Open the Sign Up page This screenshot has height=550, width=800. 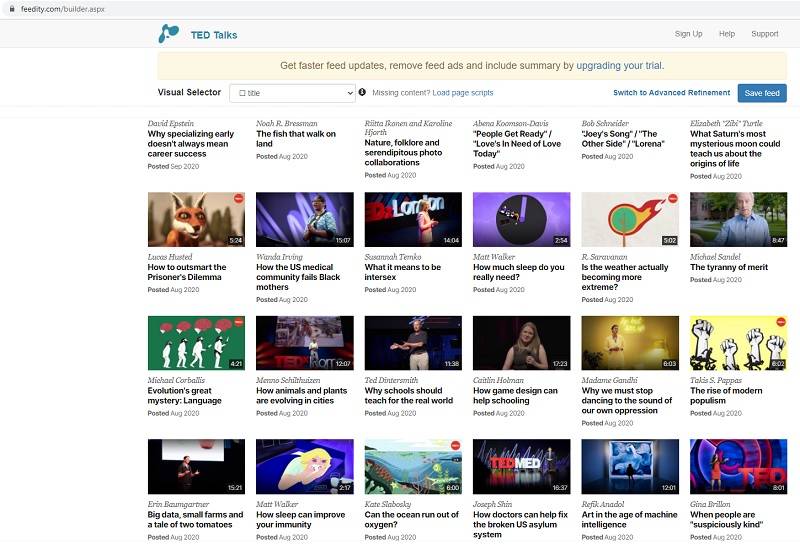pyautogui.click(x=688, y=34)
